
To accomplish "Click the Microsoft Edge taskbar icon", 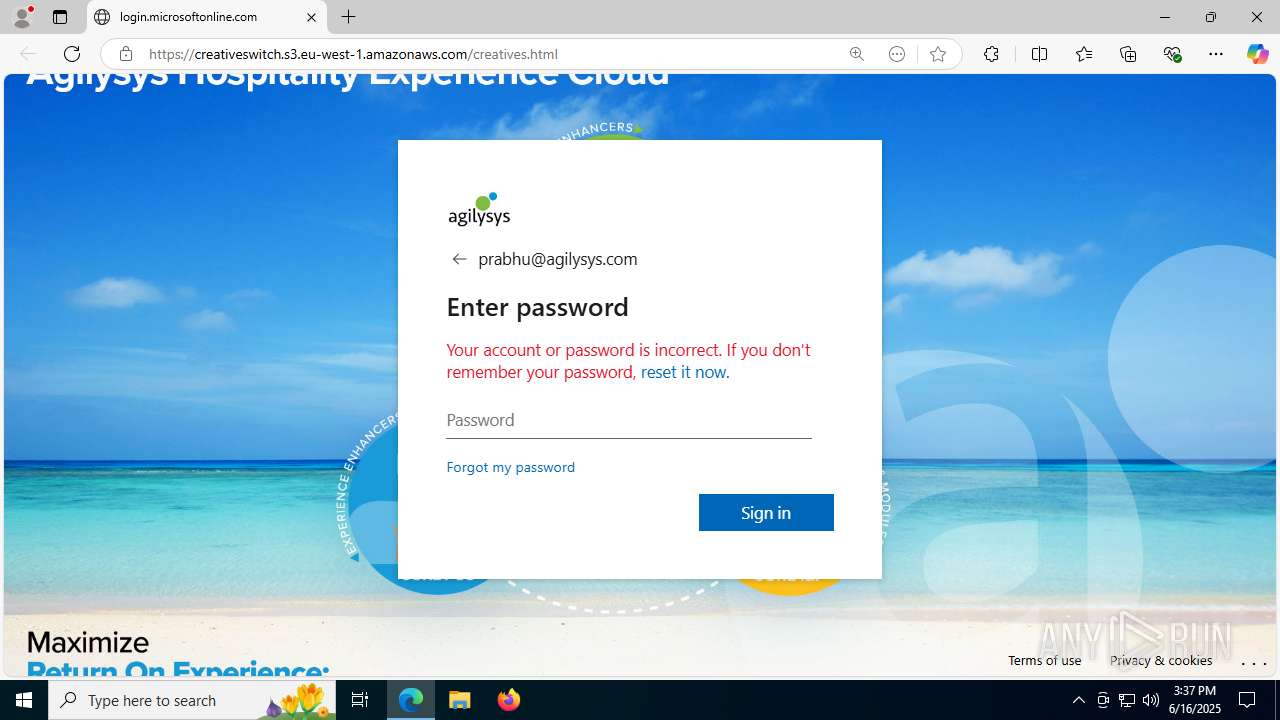I will [x=411, y=700].
